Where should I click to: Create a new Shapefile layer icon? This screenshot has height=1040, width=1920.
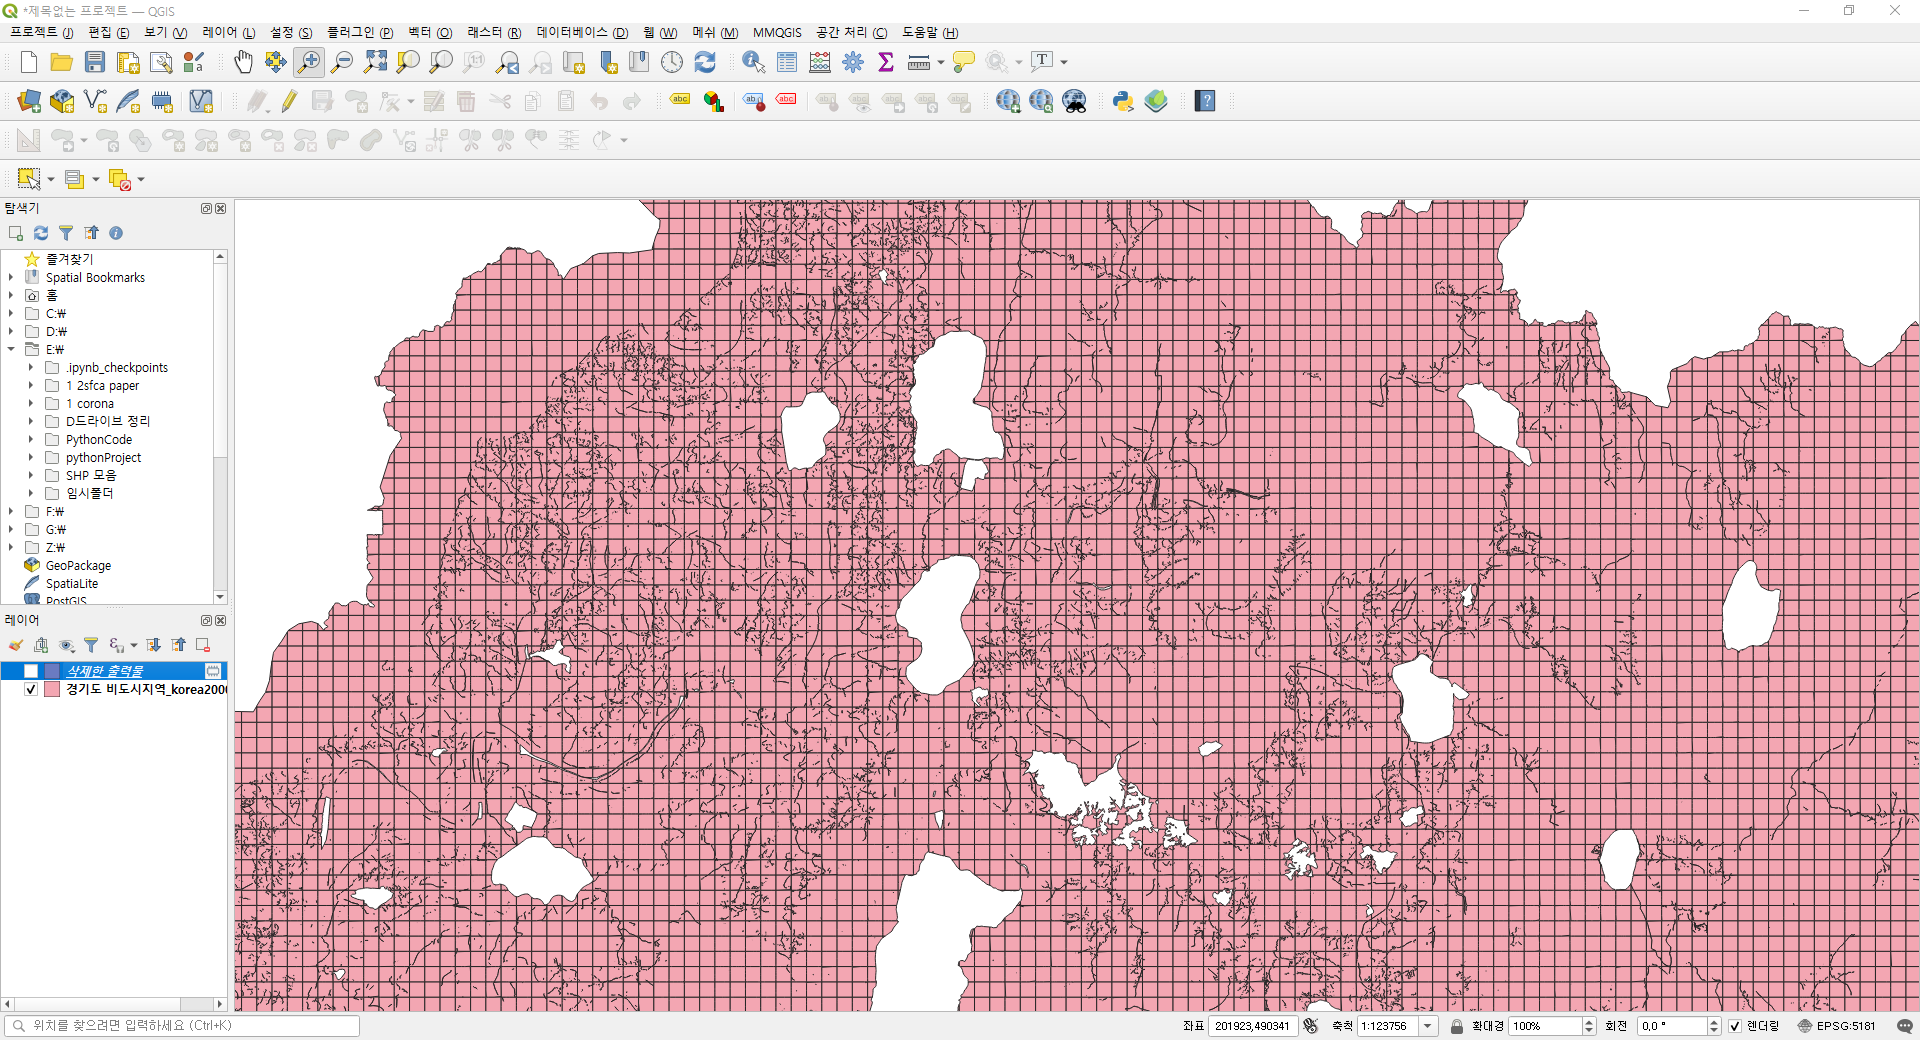point(95,101)
